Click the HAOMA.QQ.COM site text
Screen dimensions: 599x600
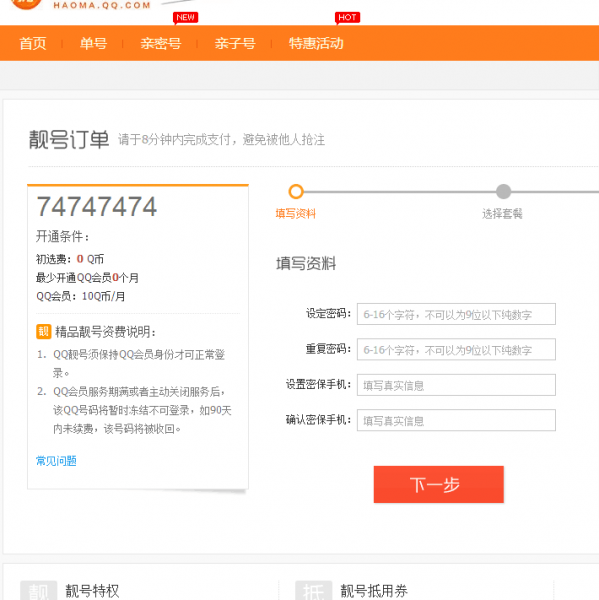102,5
